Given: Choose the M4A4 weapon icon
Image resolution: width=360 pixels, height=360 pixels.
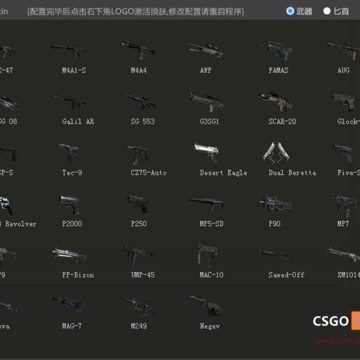Looking at the screenshot, I should tap(138, 50).
